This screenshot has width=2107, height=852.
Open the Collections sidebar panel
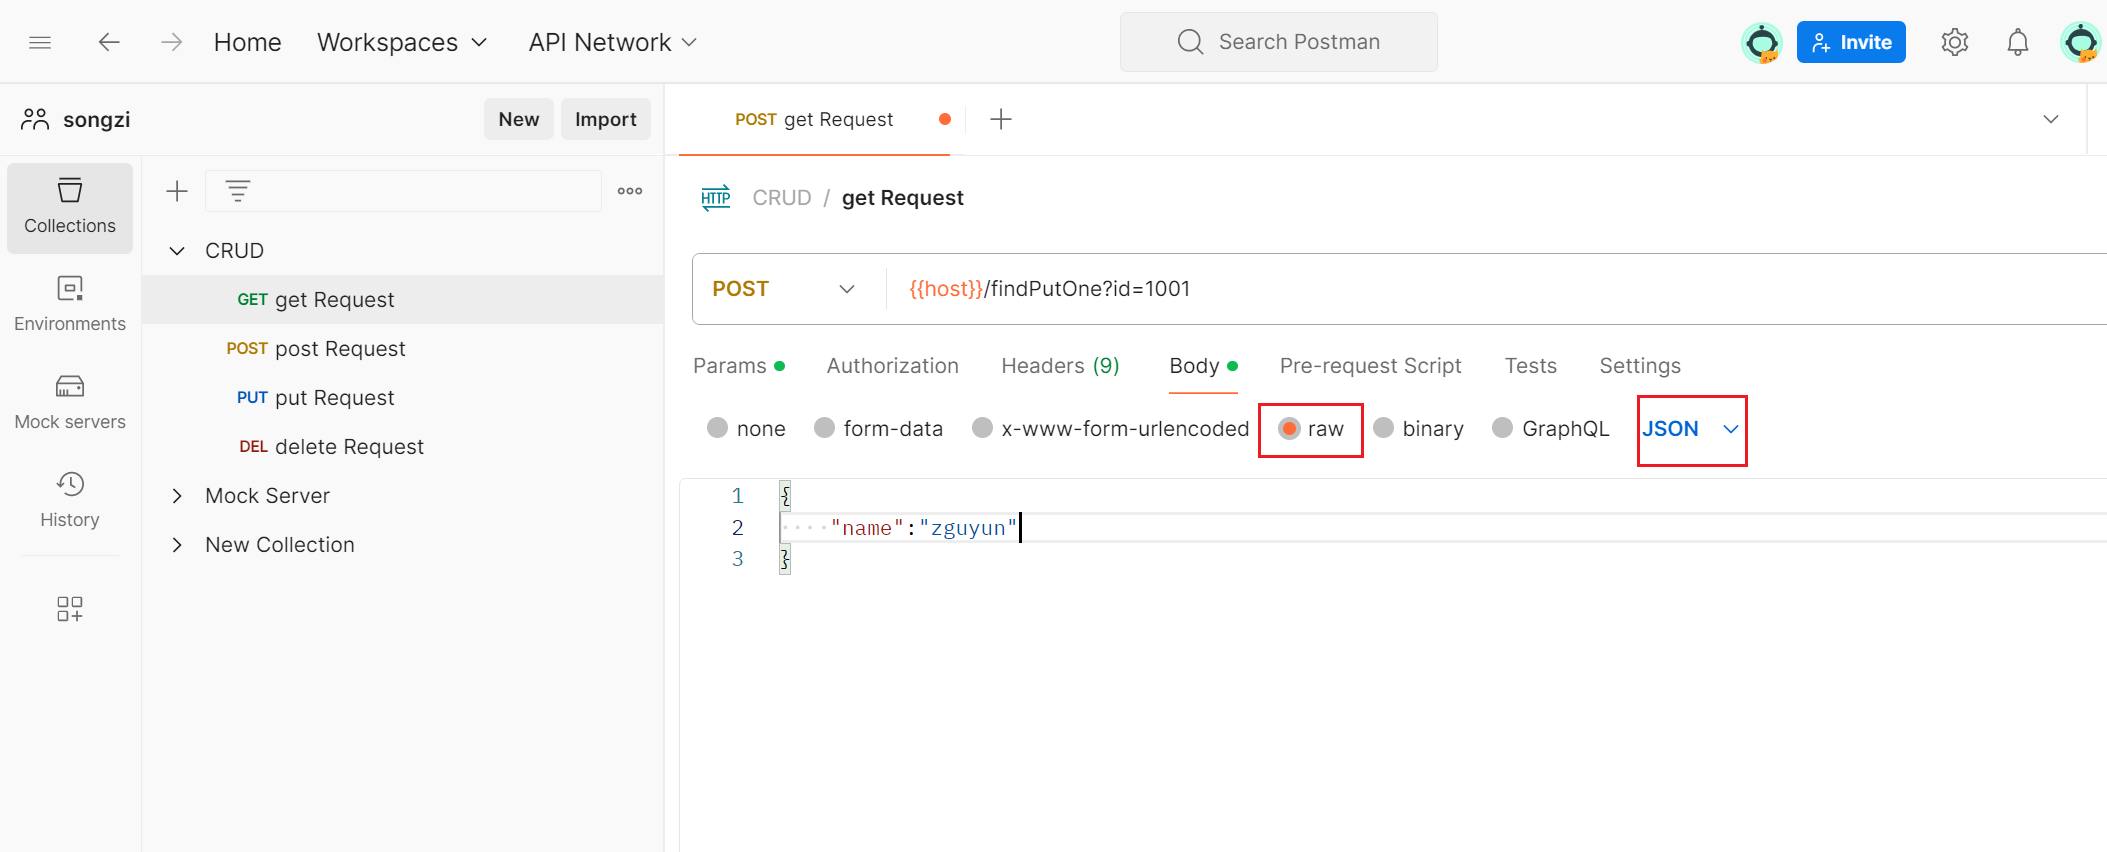pos(70,207)
